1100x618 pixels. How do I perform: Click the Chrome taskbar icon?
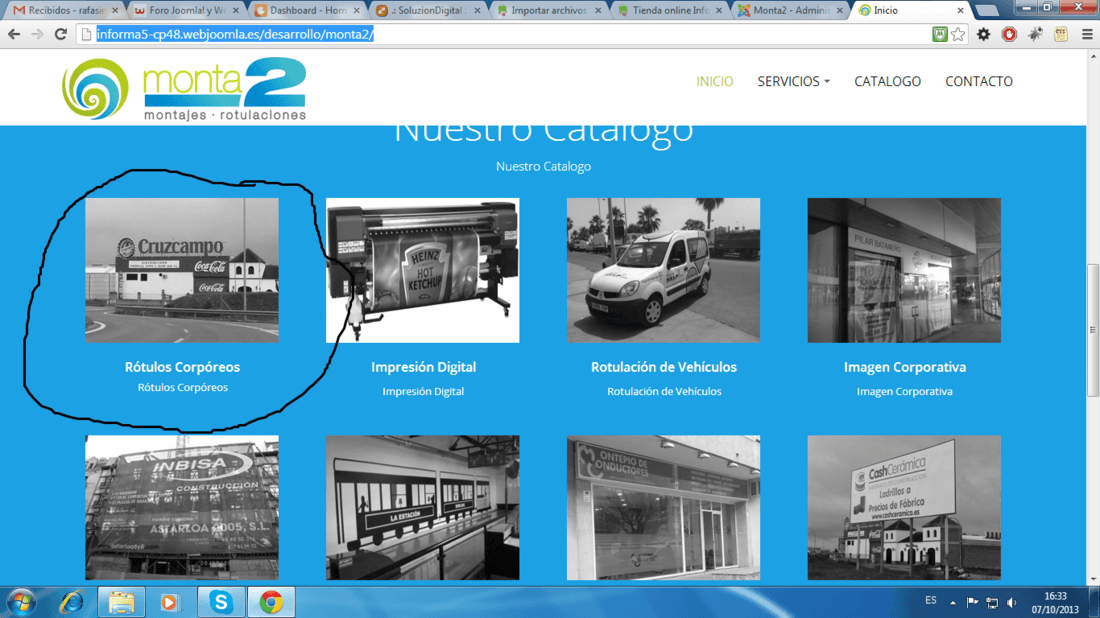tap(271, 603)
